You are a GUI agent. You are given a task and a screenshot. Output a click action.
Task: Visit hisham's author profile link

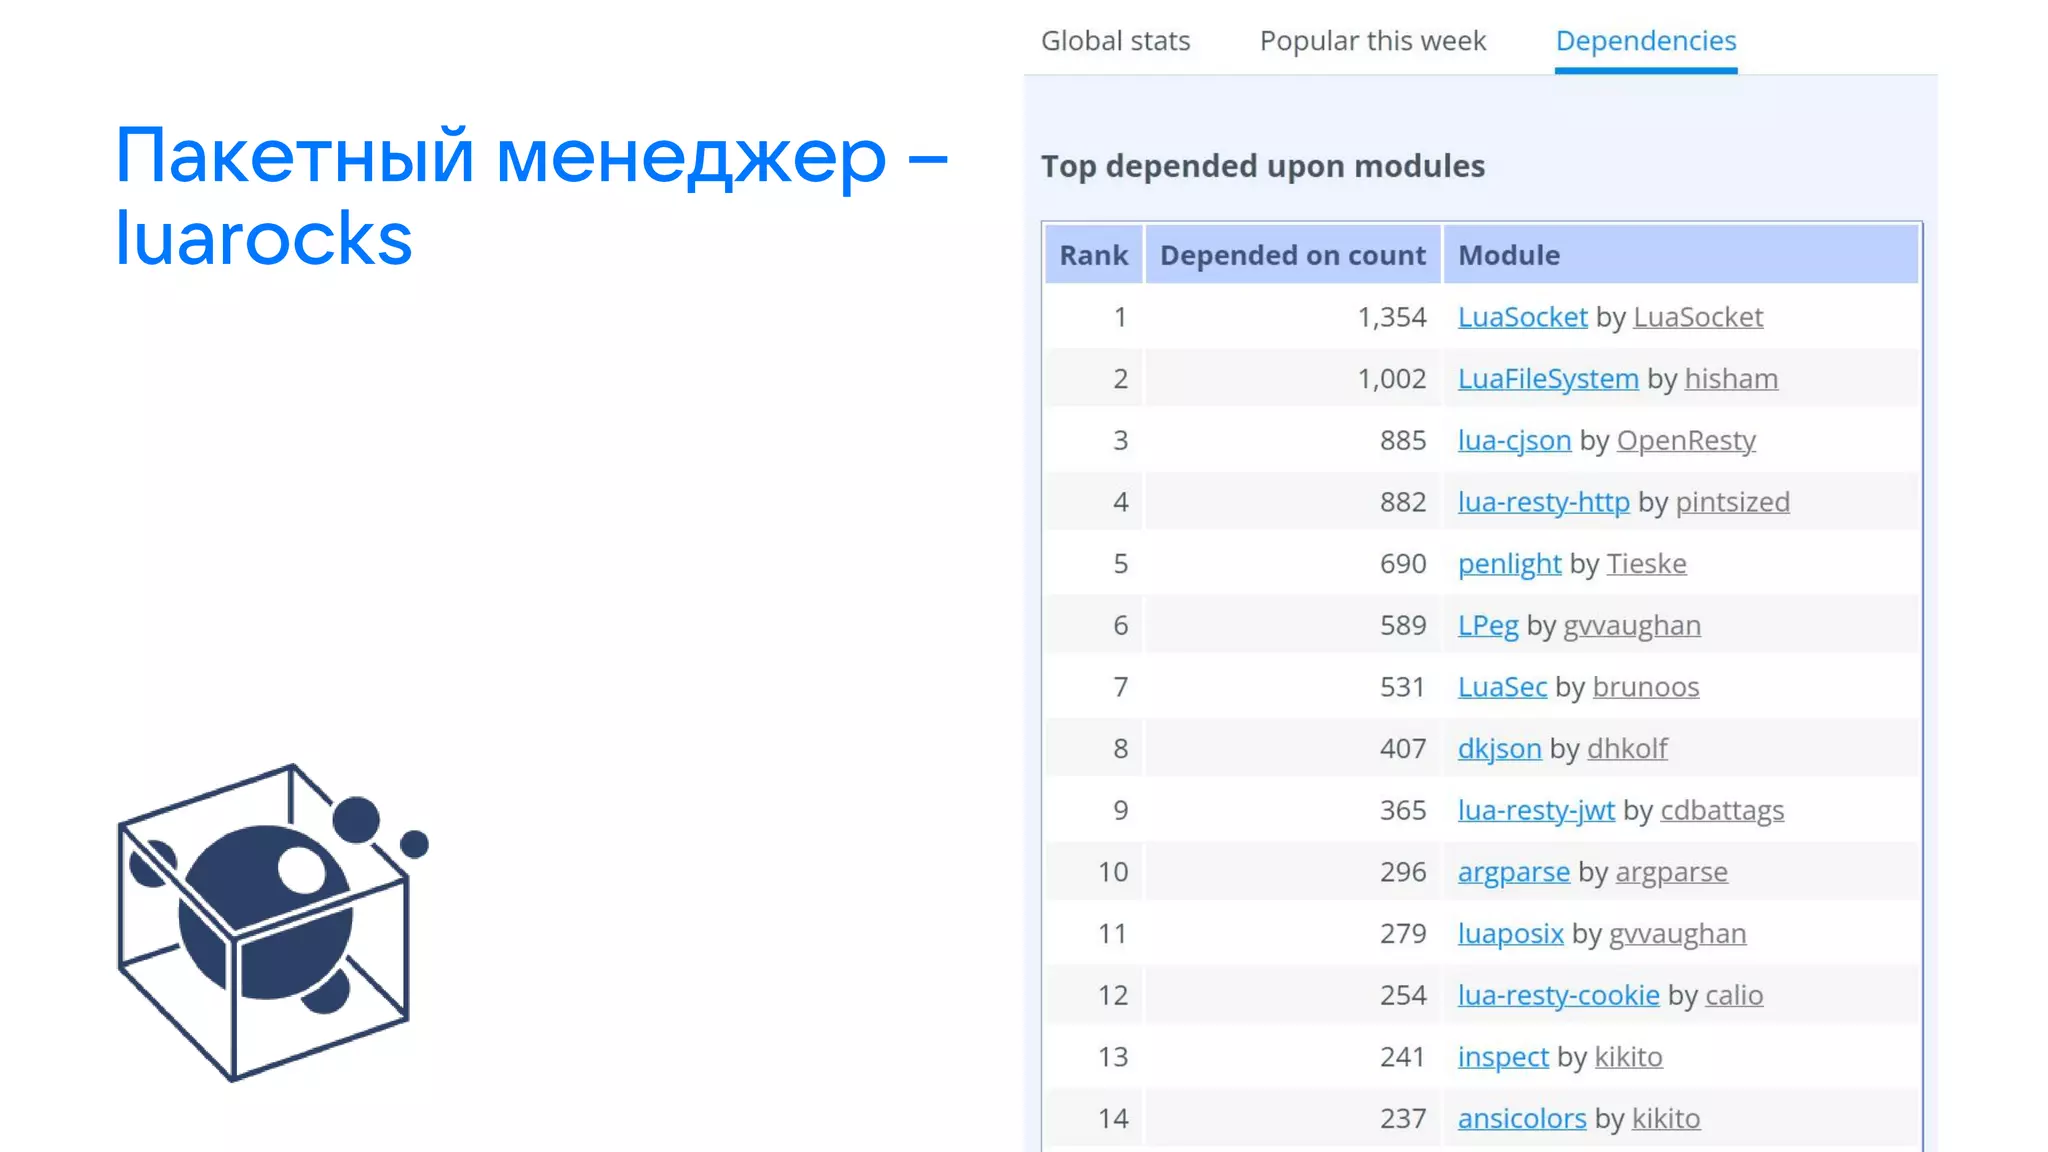click(1730, 379)
